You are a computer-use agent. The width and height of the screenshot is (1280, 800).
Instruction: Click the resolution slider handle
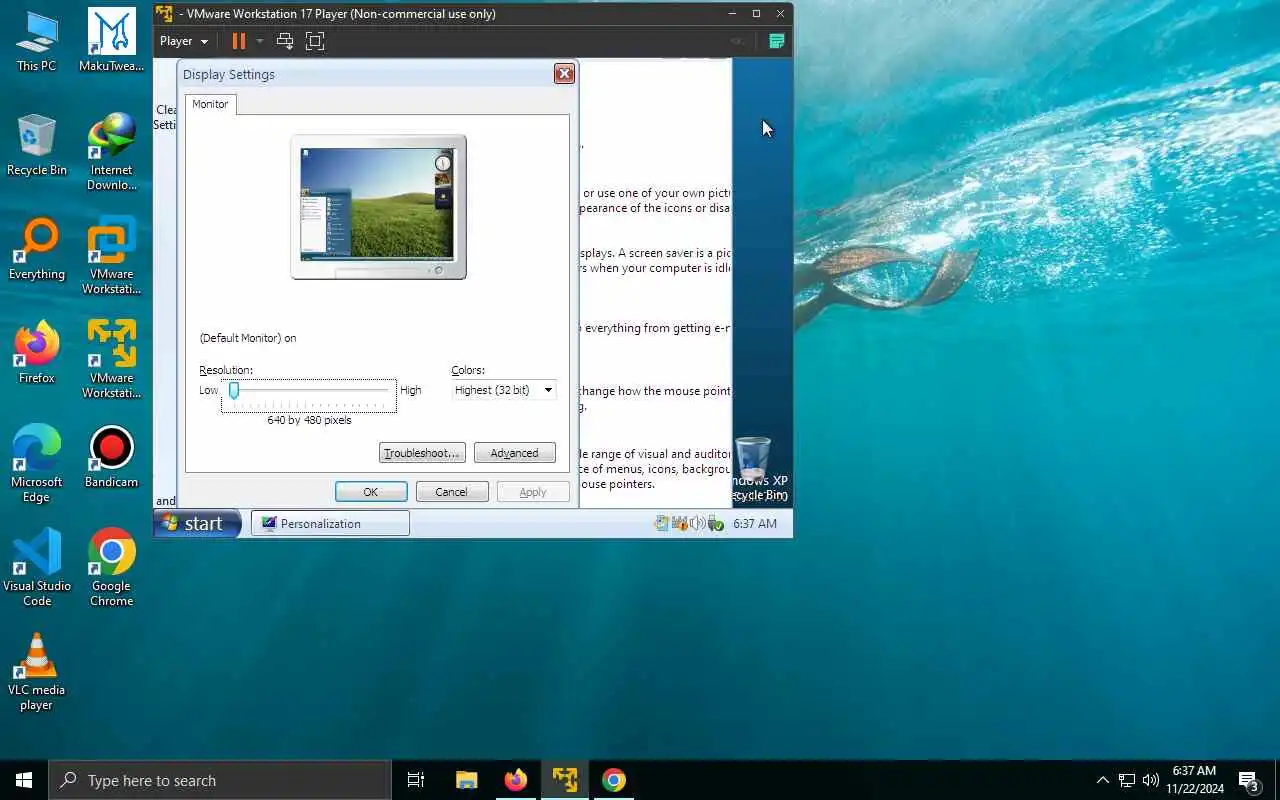pos(234,390)
